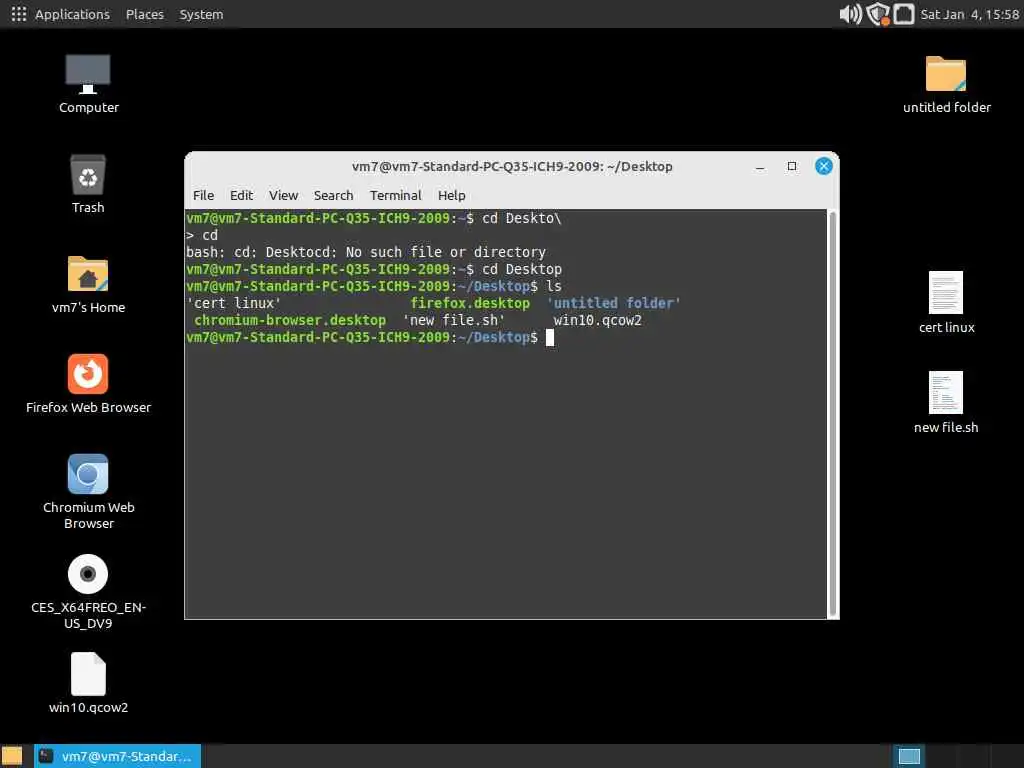This screenshot has width=1024, height=768.
Task: Click the 'No such file or directory' error line
Action: coord(366,252)
